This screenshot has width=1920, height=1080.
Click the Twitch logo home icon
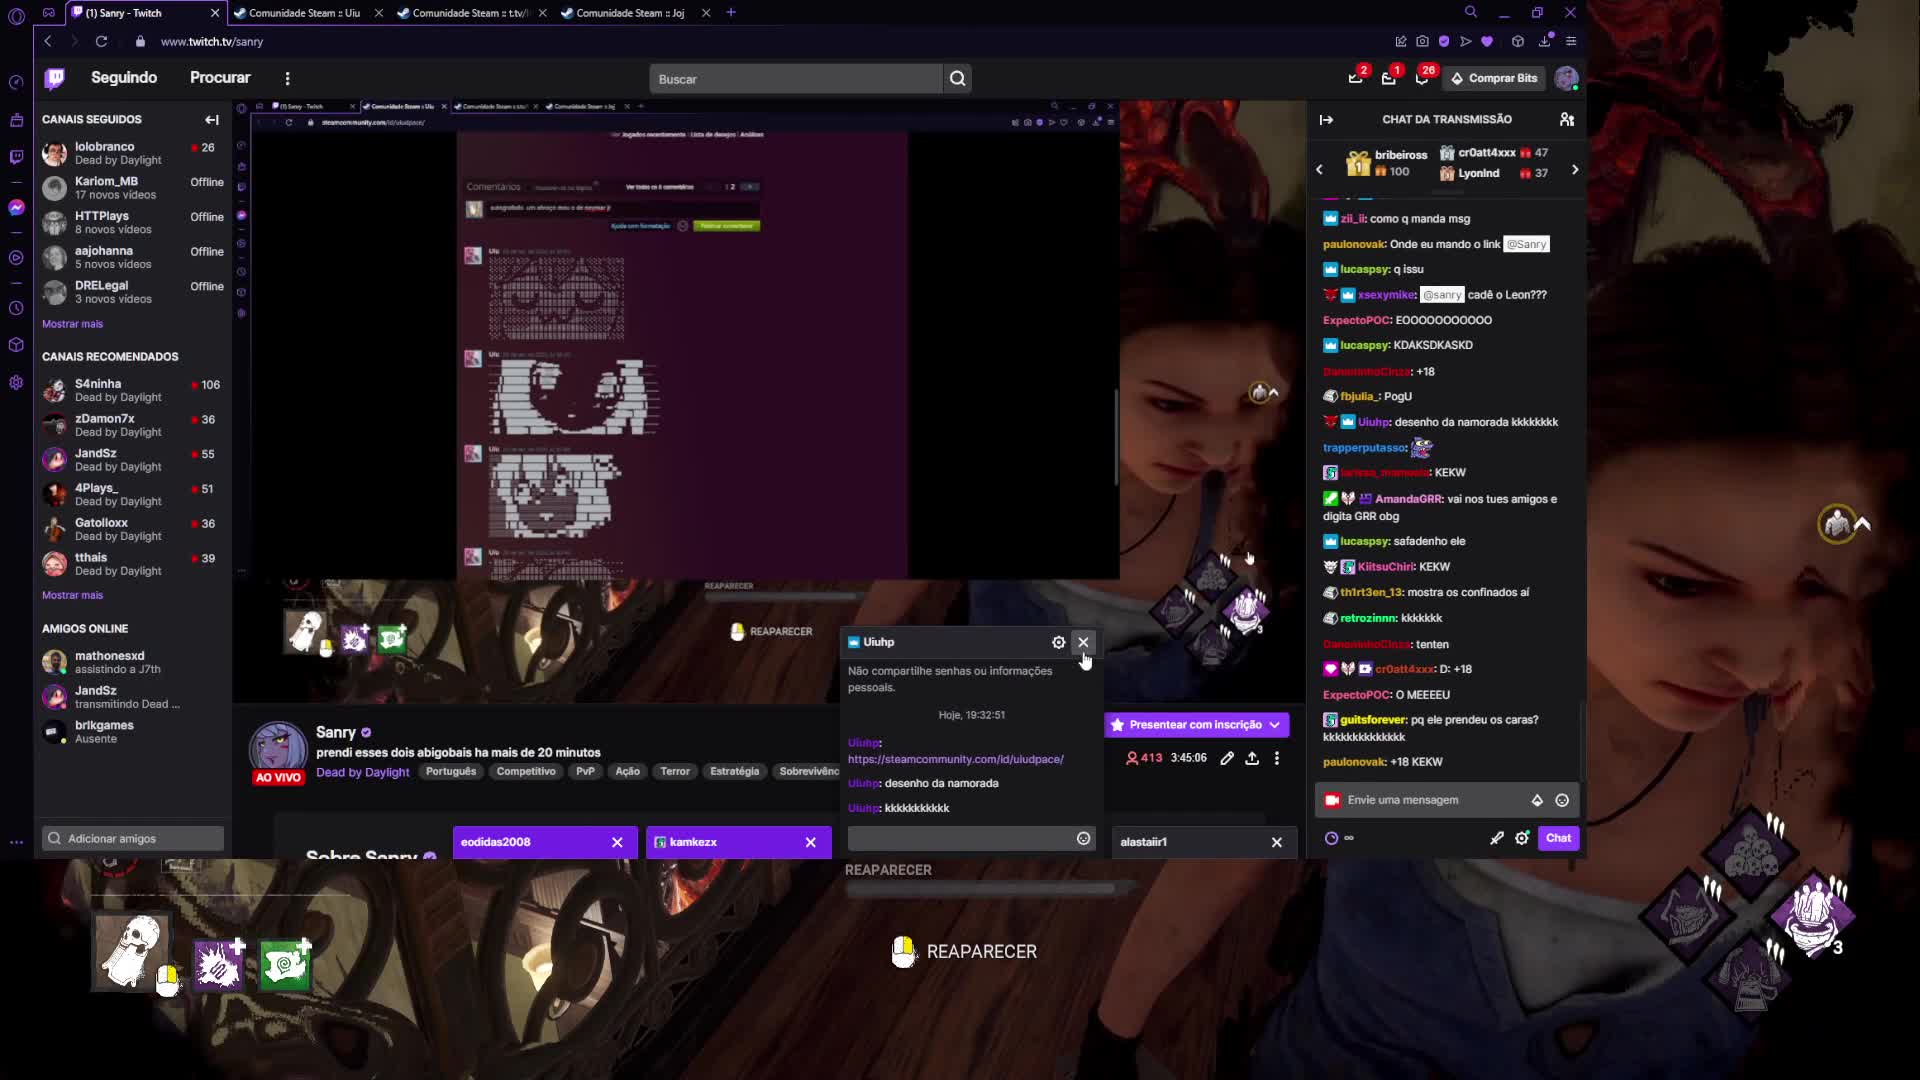click(55, 78)
